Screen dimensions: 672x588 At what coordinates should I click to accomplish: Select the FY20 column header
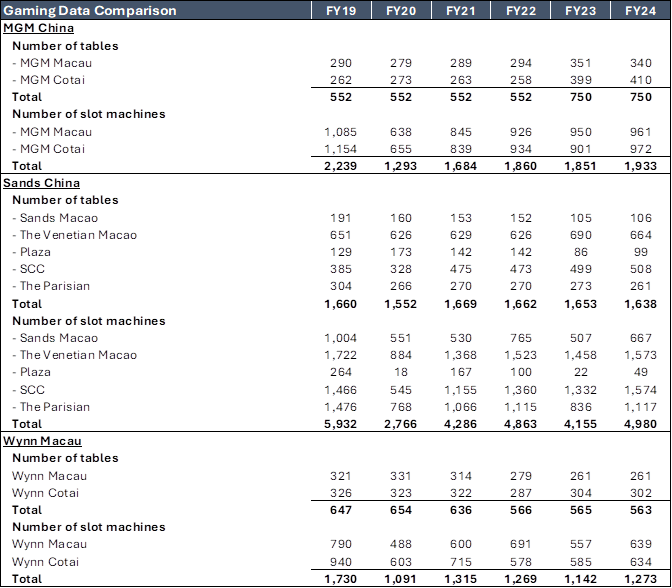click(401, 10)
